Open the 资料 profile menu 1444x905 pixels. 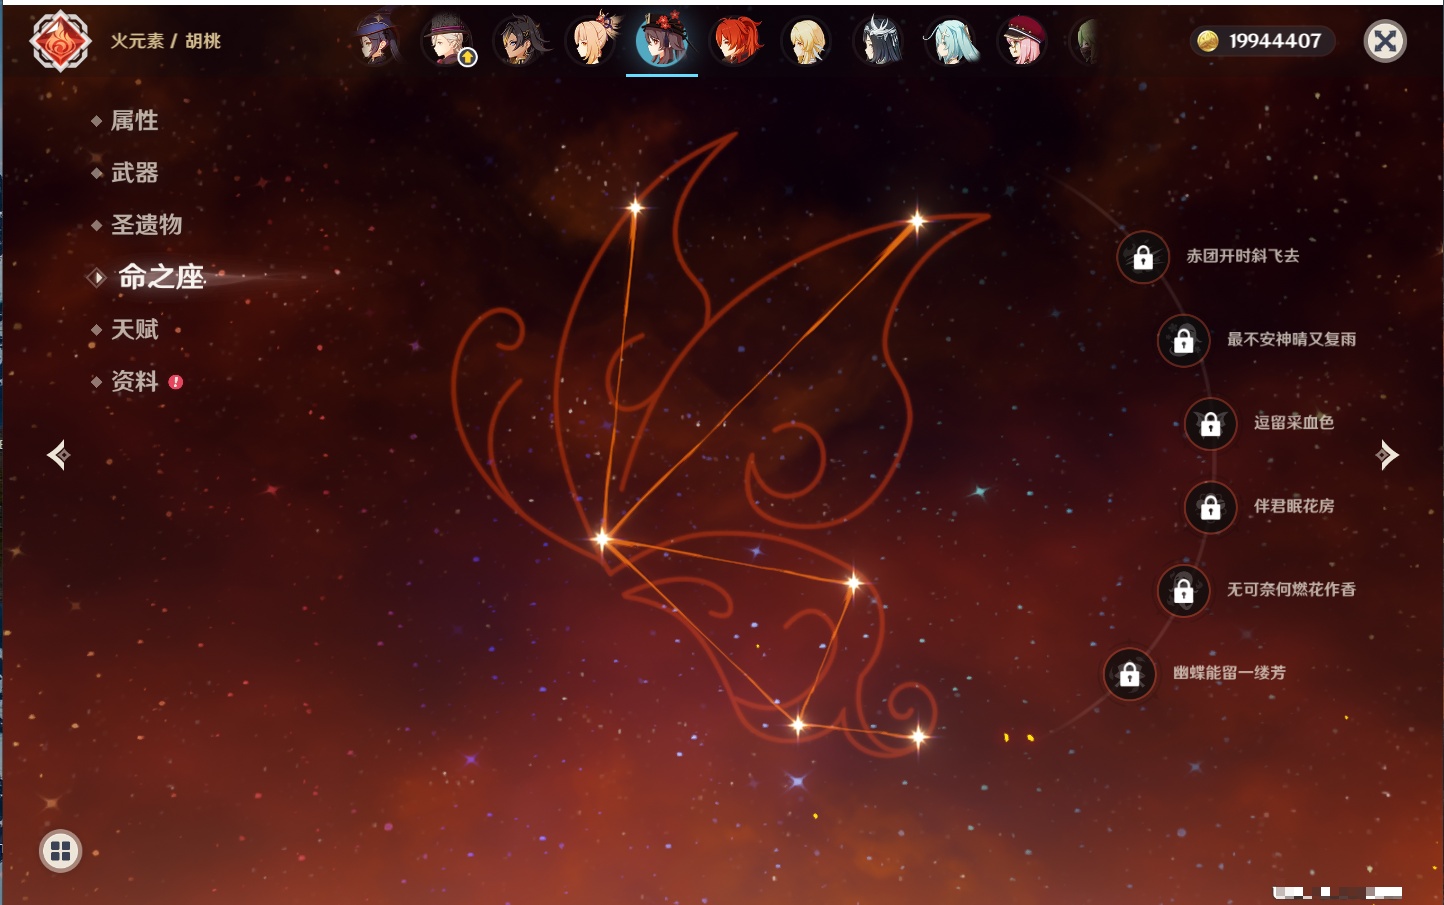(134, 381)
